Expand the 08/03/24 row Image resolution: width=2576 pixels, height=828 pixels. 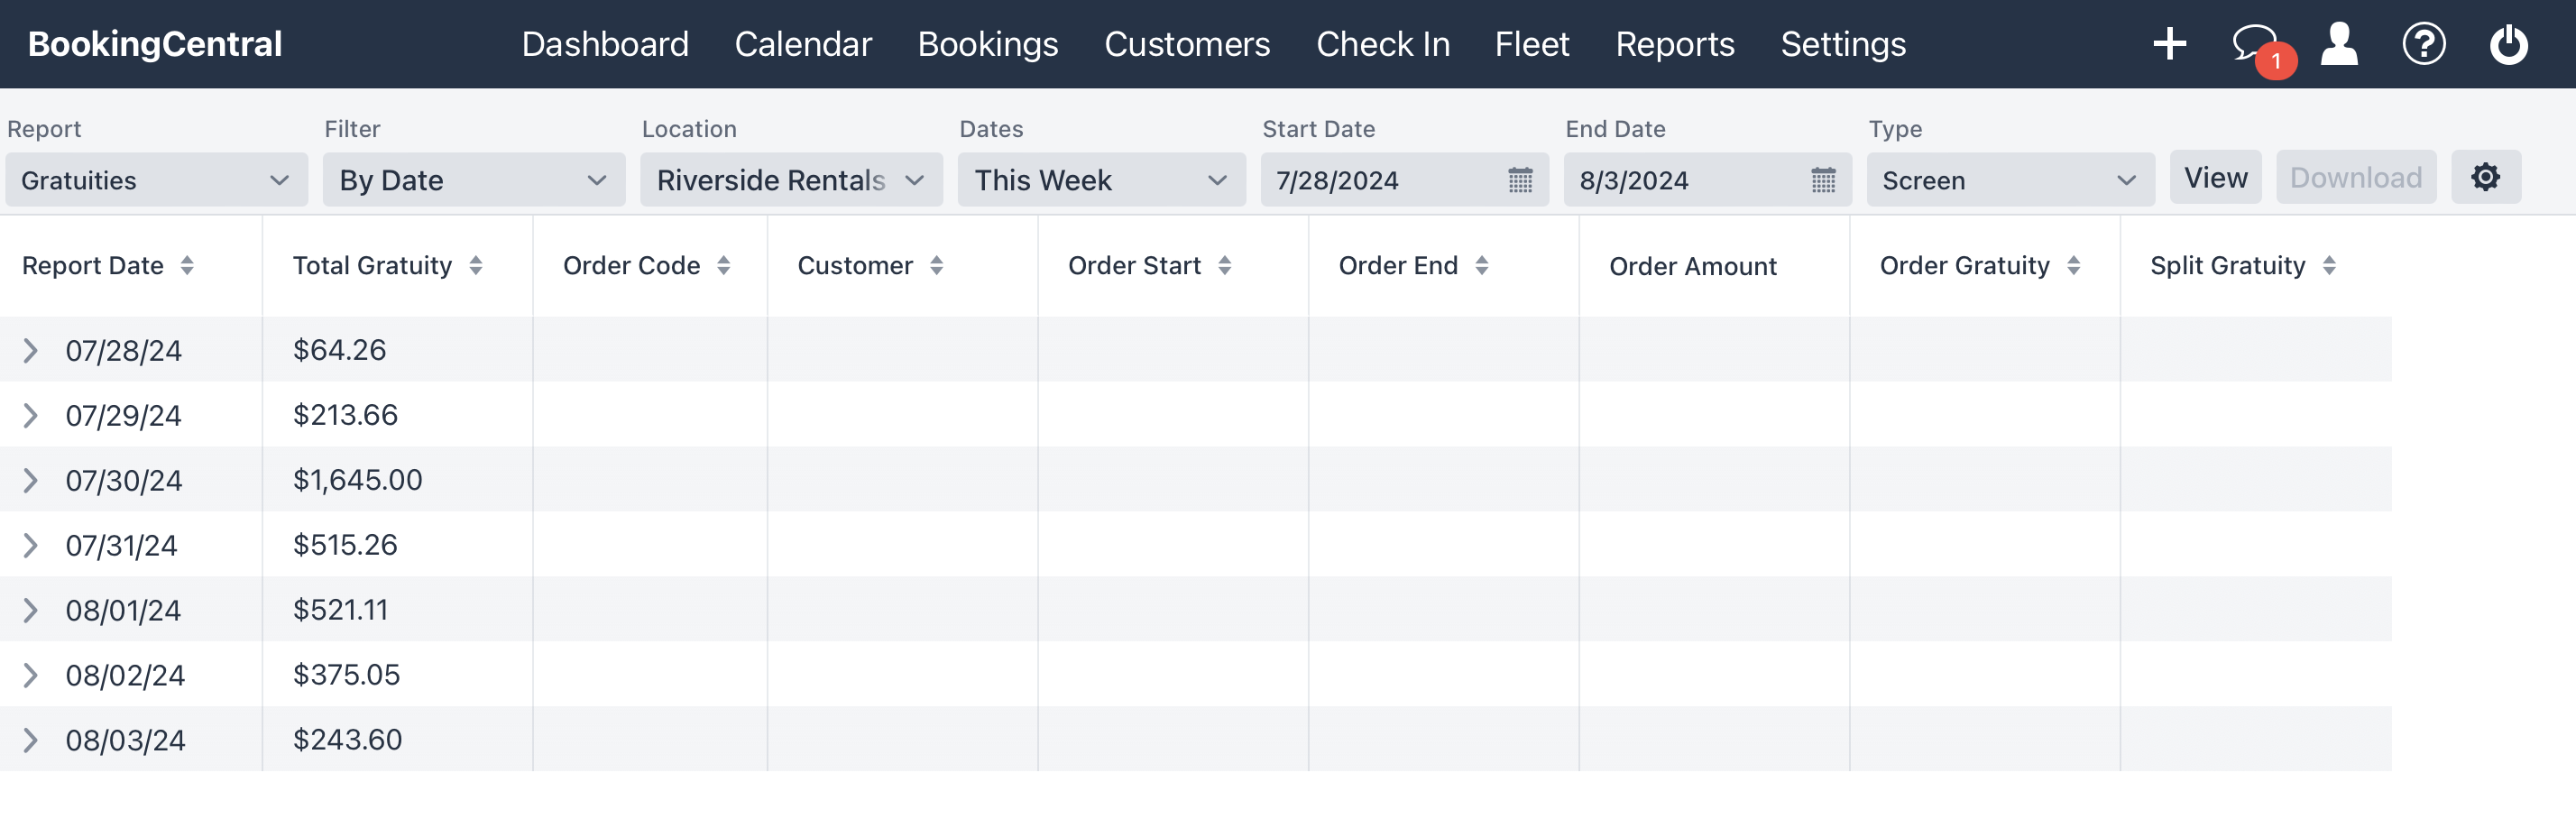31,740
